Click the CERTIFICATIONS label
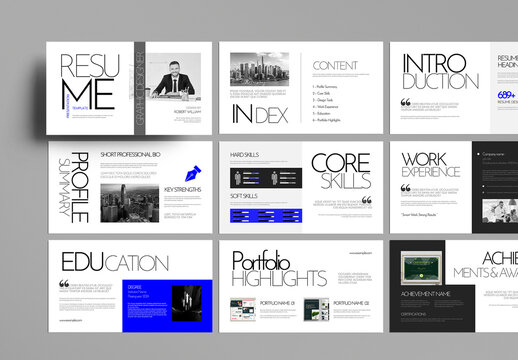518x360 pixels. [413, 314]
